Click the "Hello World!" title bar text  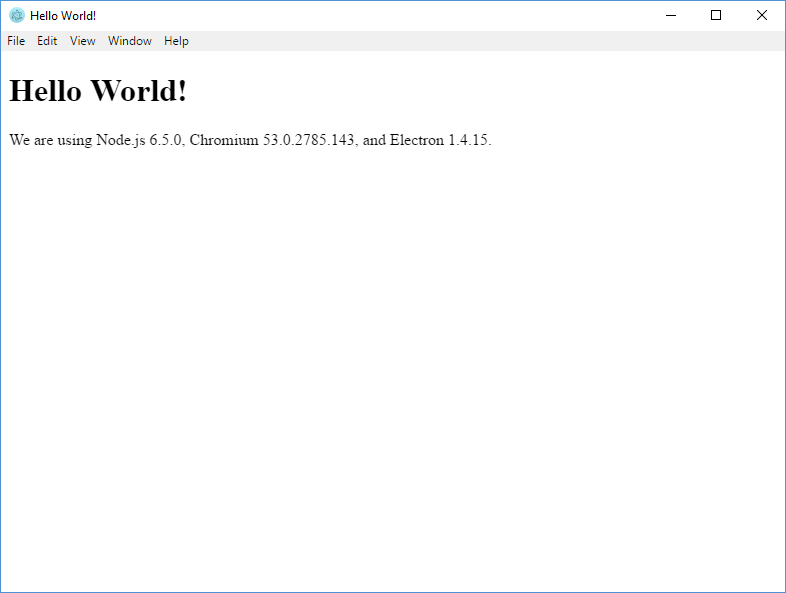point(63,16)
